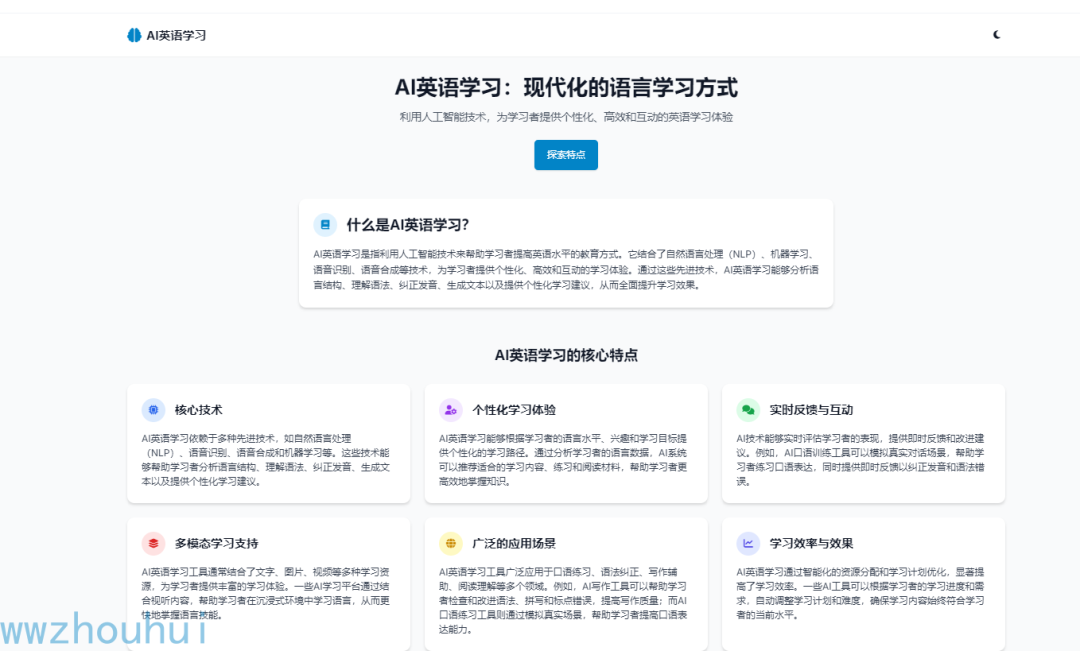
Task: Click the chat bubbles icon next to 实时反馈与互动
Action: [747, 410]
